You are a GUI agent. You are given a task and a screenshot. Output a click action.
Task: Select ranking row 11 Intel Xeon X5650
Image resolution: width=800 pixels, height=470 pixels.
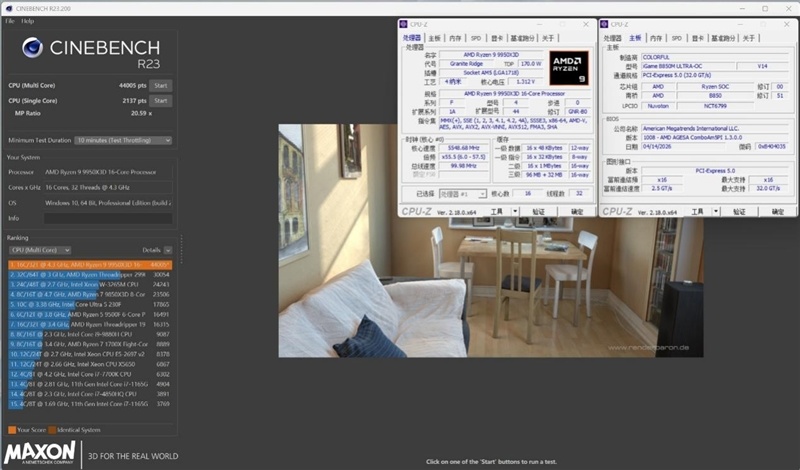click(90, 364)
